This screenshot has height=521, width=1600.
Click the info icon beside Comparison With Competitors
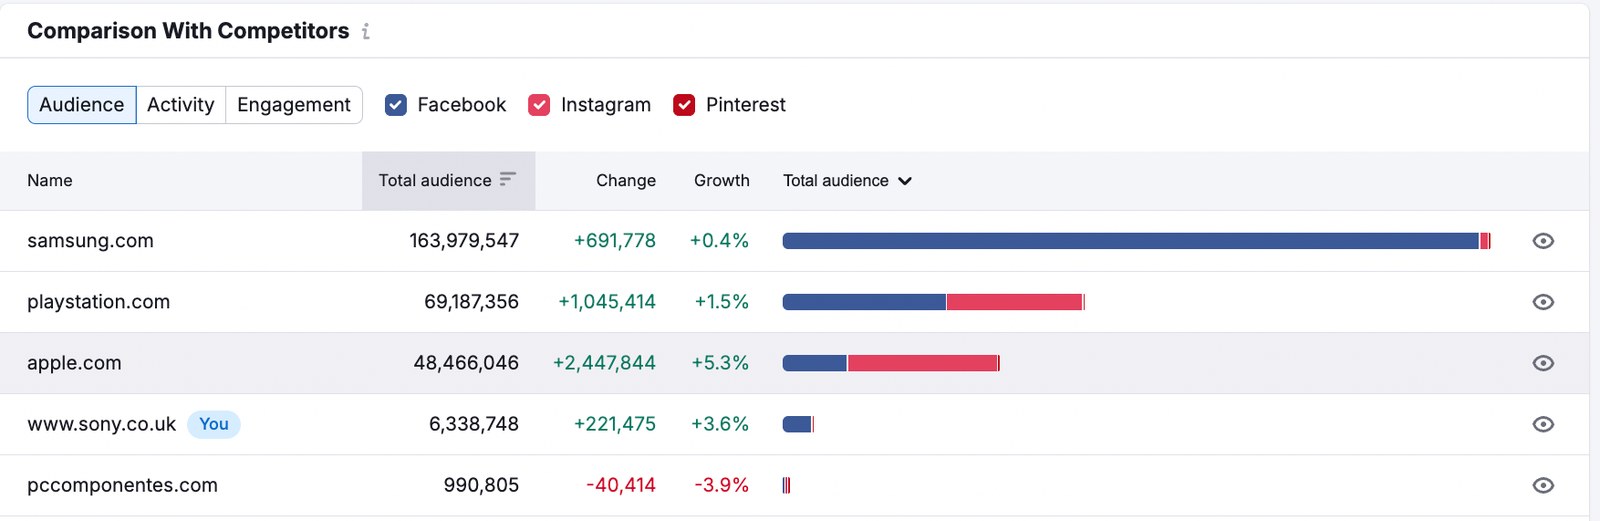[x=366, y=32]
